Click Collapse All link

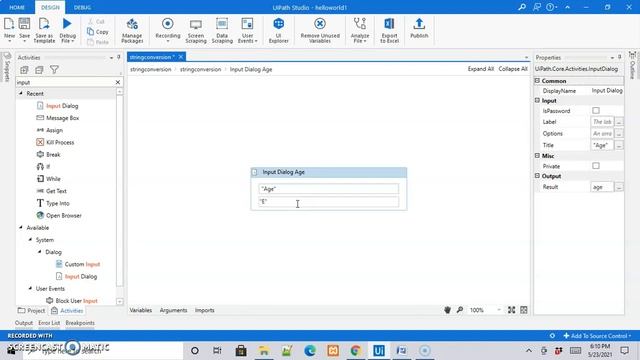point(513,69)
